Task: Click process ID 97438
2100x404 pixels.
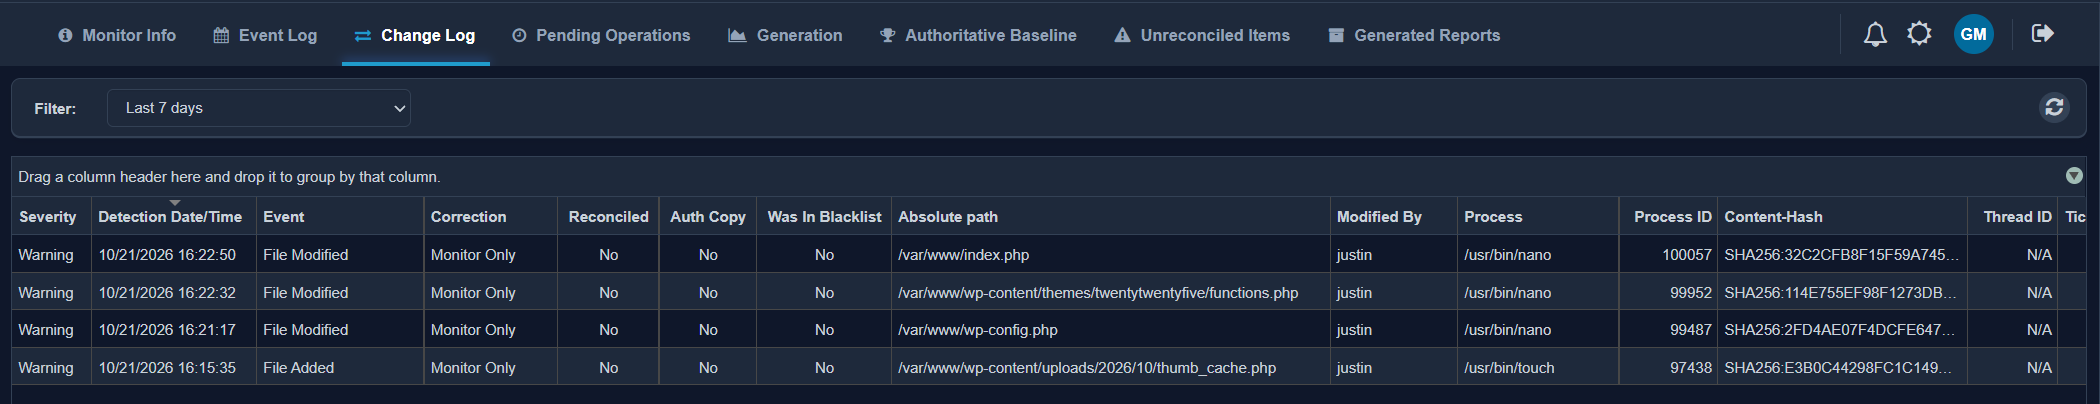Action: (x=1691, y=368)
